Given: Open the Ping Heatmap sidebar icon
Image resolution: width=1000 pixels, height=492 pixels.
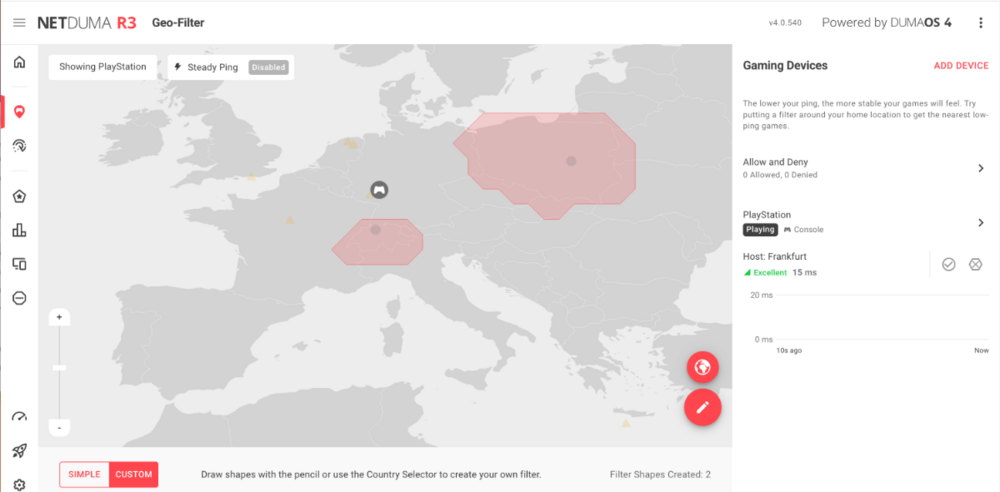Looking at the screenshot, I should [x=19, y=146].
